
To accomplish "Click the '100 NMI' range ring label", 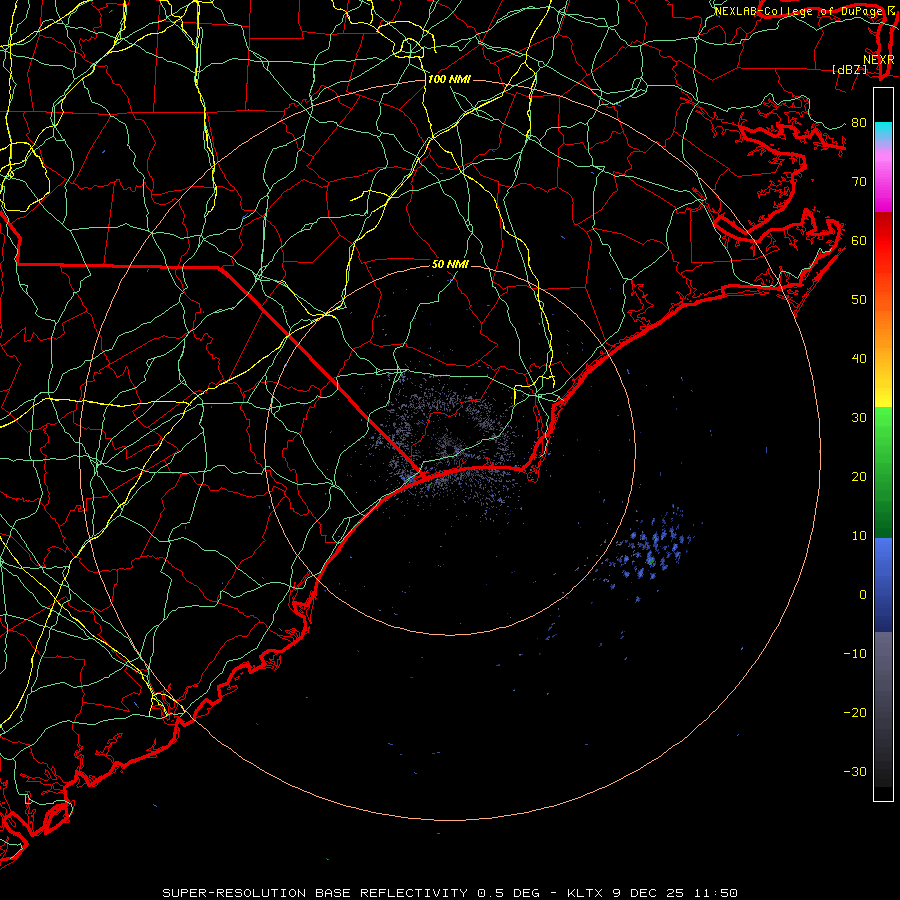I will point(449,79).
